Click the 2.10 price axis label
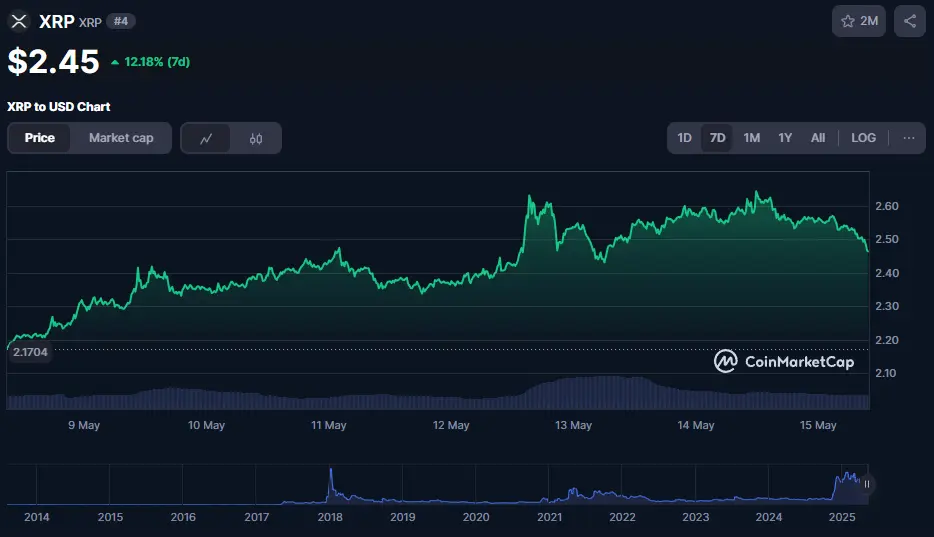The height and width of the screenshot is (537, 934). (x=886, y=373)
